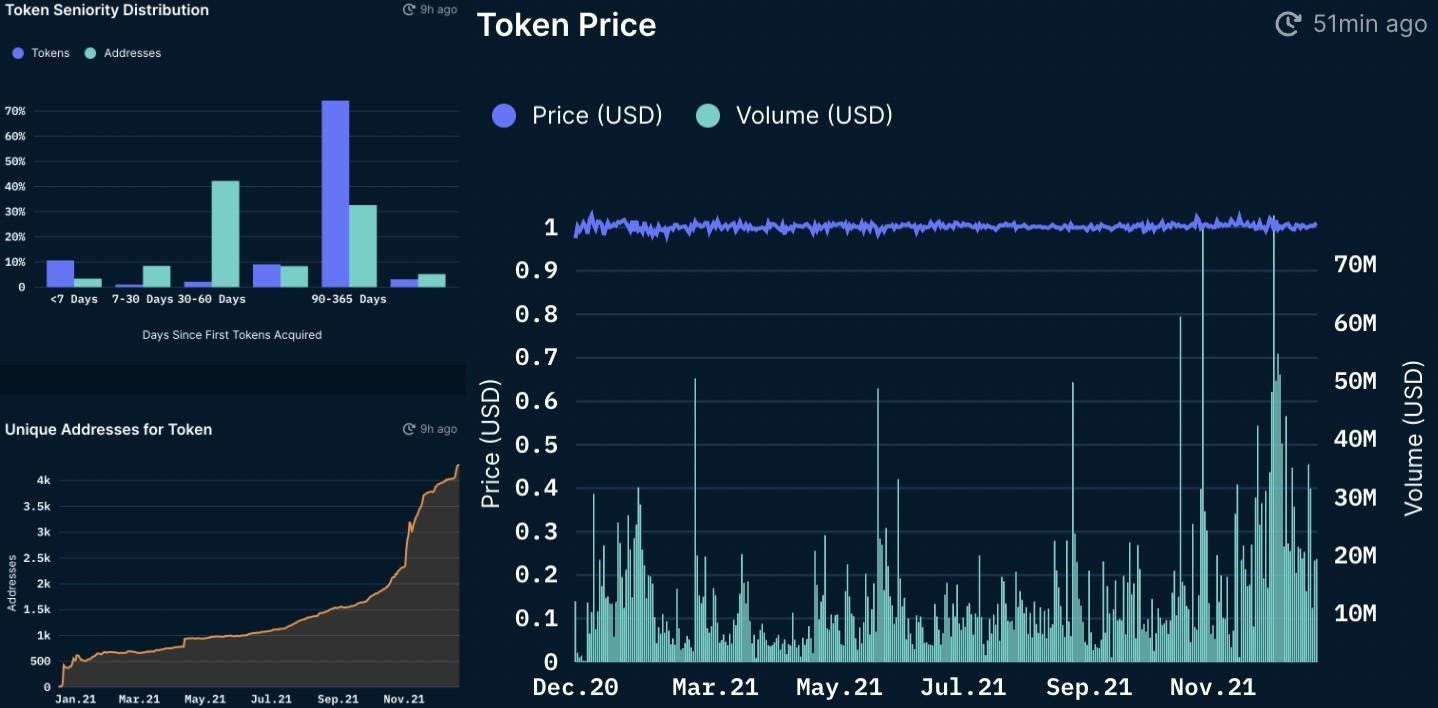
Task: Toggle the Addresses legend series
Action: click(x=122, y=53)
